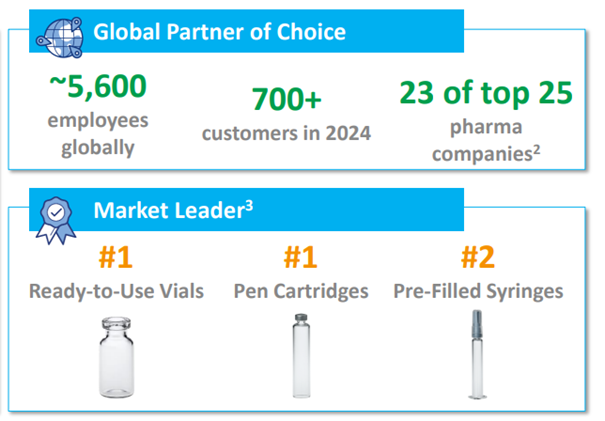Click the Global Partner of Choice header
The width and height of the screenshot is (605, 421).
219,32
